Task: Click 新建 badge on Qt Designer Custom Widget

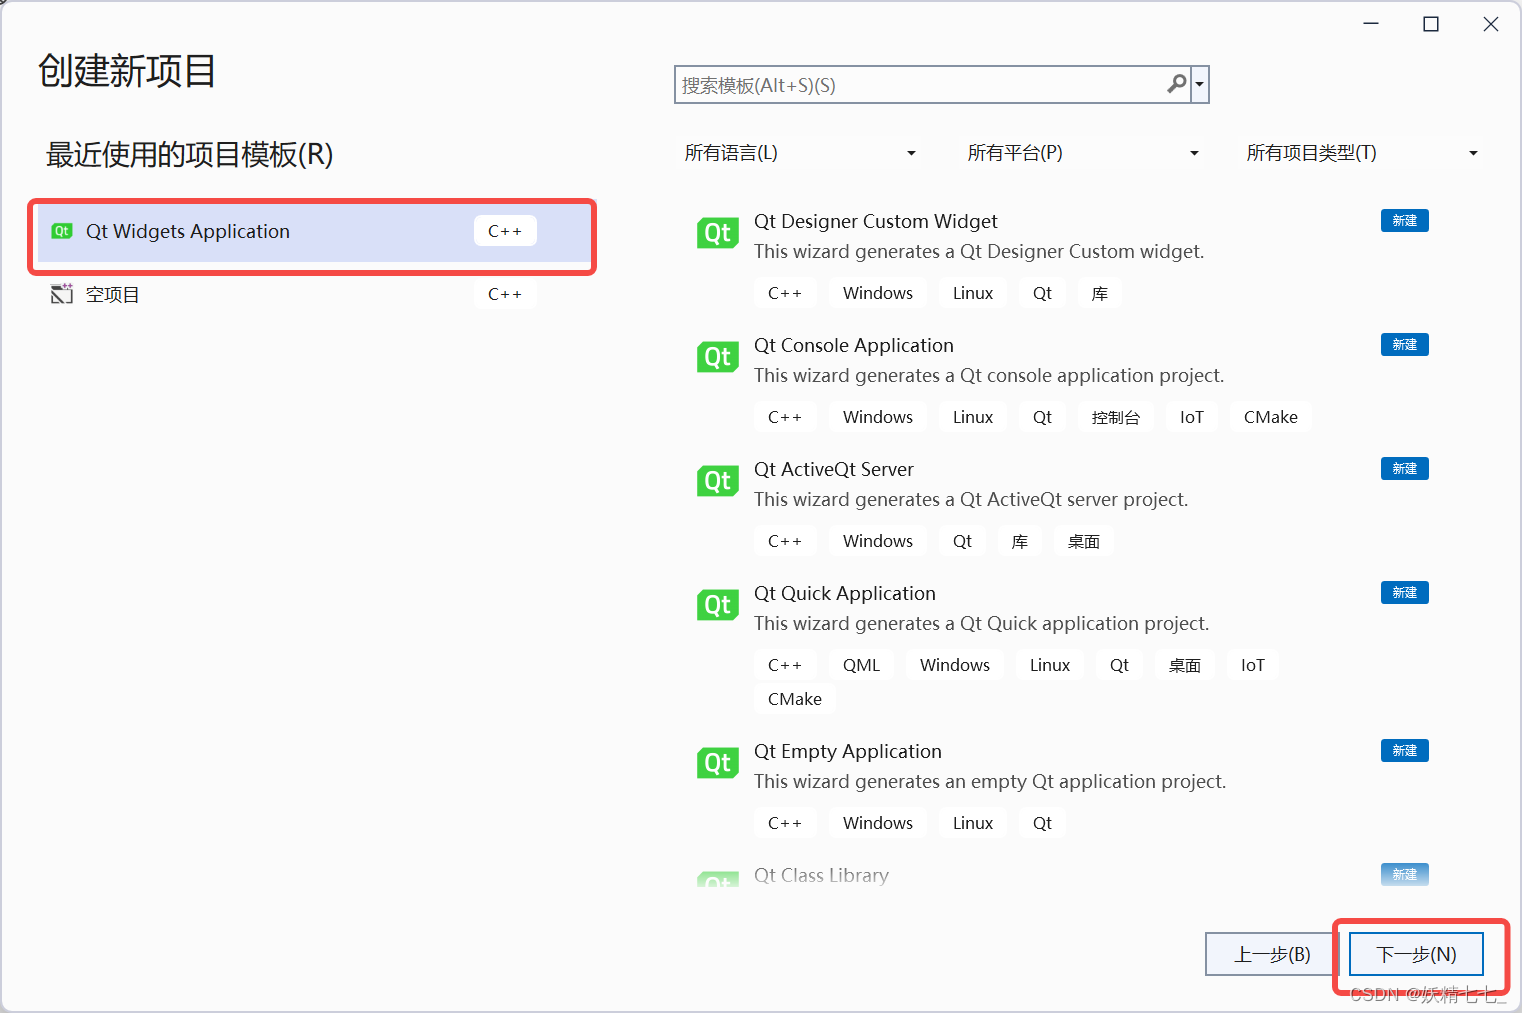Action: (x=1404, y=220)
